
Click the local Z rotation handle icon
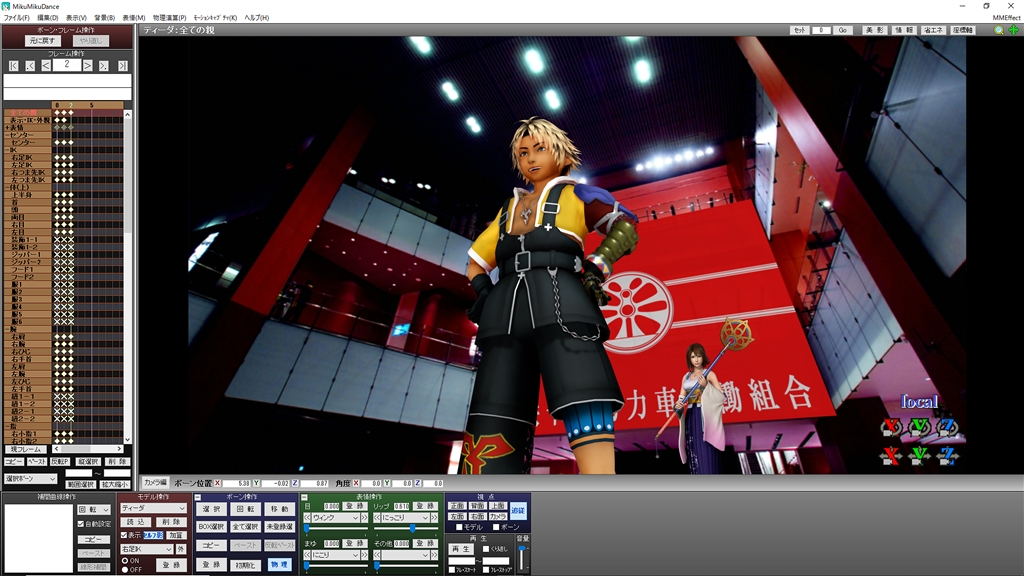click(948, 428)
